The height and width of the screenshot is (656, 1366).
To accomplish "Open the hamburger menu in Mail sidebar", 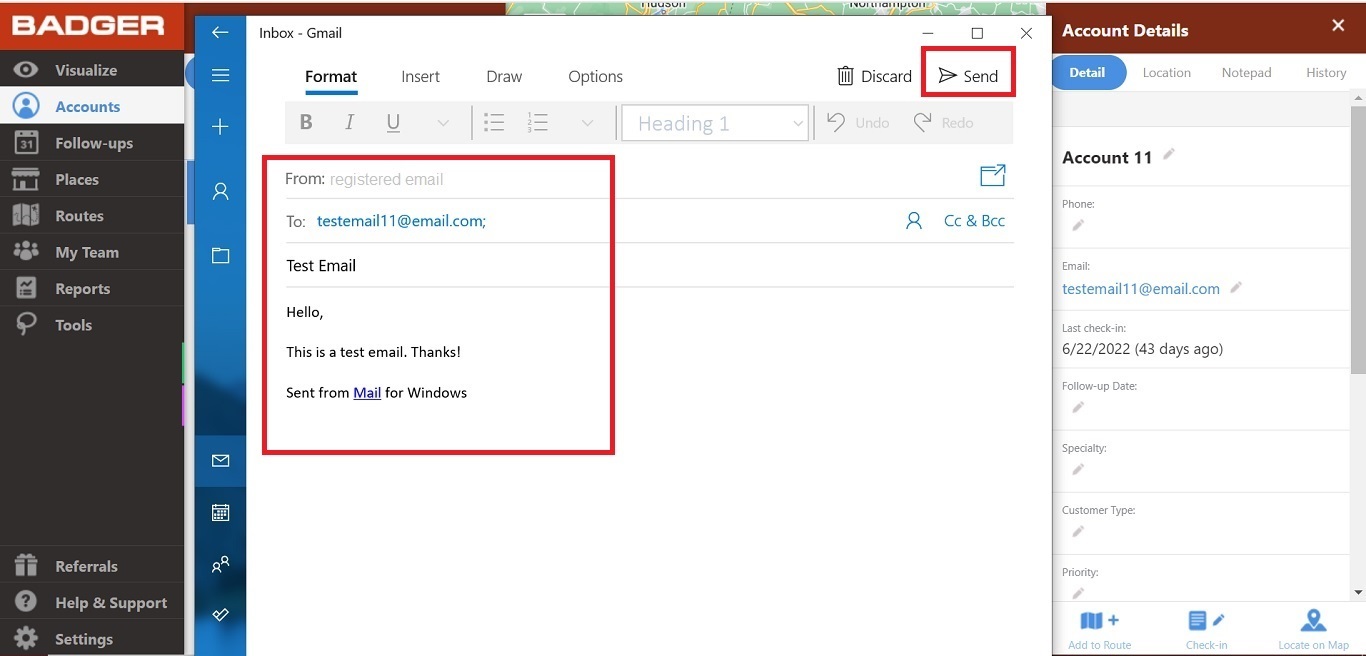I will [220, 76].
